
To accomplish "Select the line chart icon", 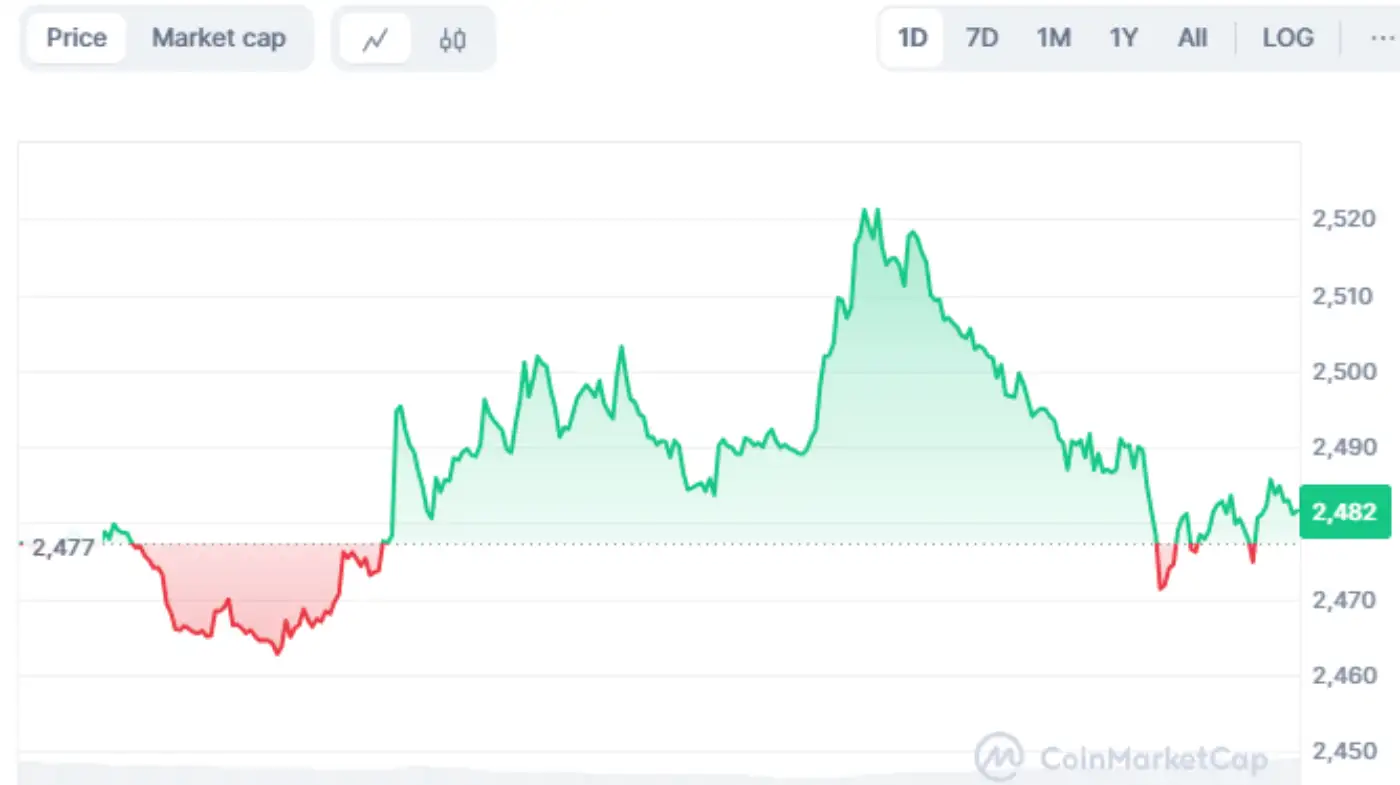I will click(375, 40).
